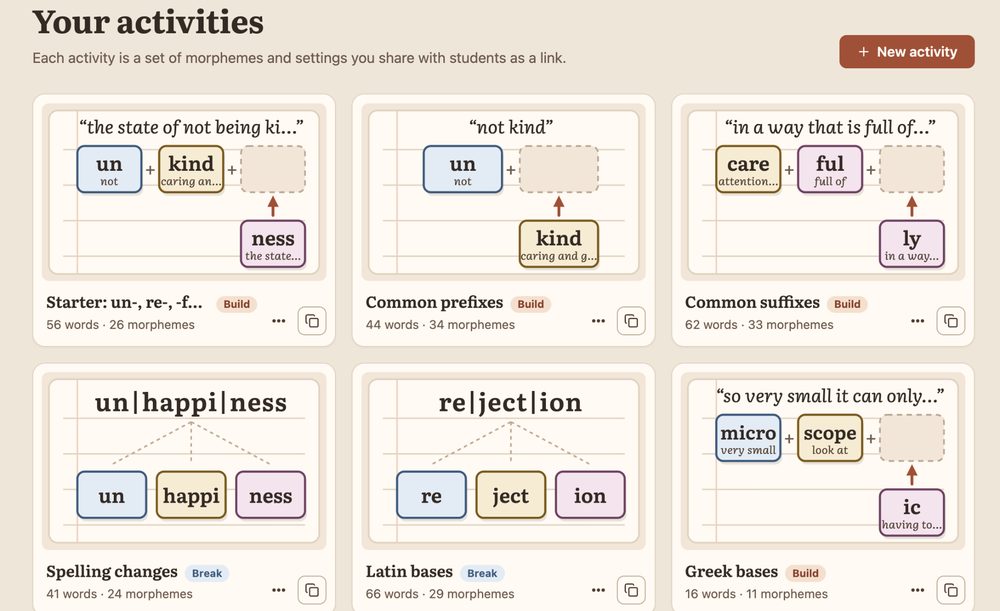Duplicate the Starter activity with copy icon
1000x611 pixels.
(312, 321)
